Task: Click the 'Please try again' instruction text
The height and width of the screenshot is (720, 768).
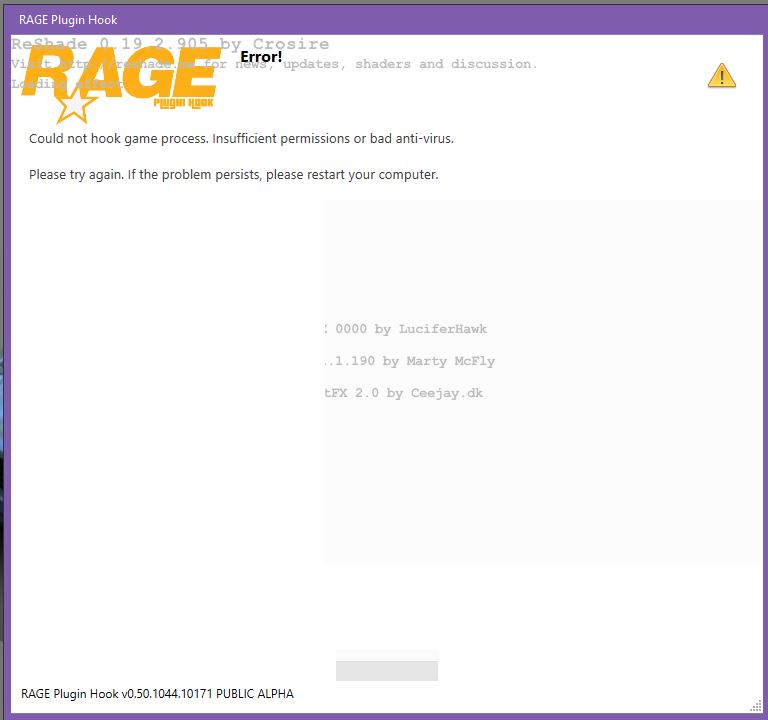Action: 234,174
